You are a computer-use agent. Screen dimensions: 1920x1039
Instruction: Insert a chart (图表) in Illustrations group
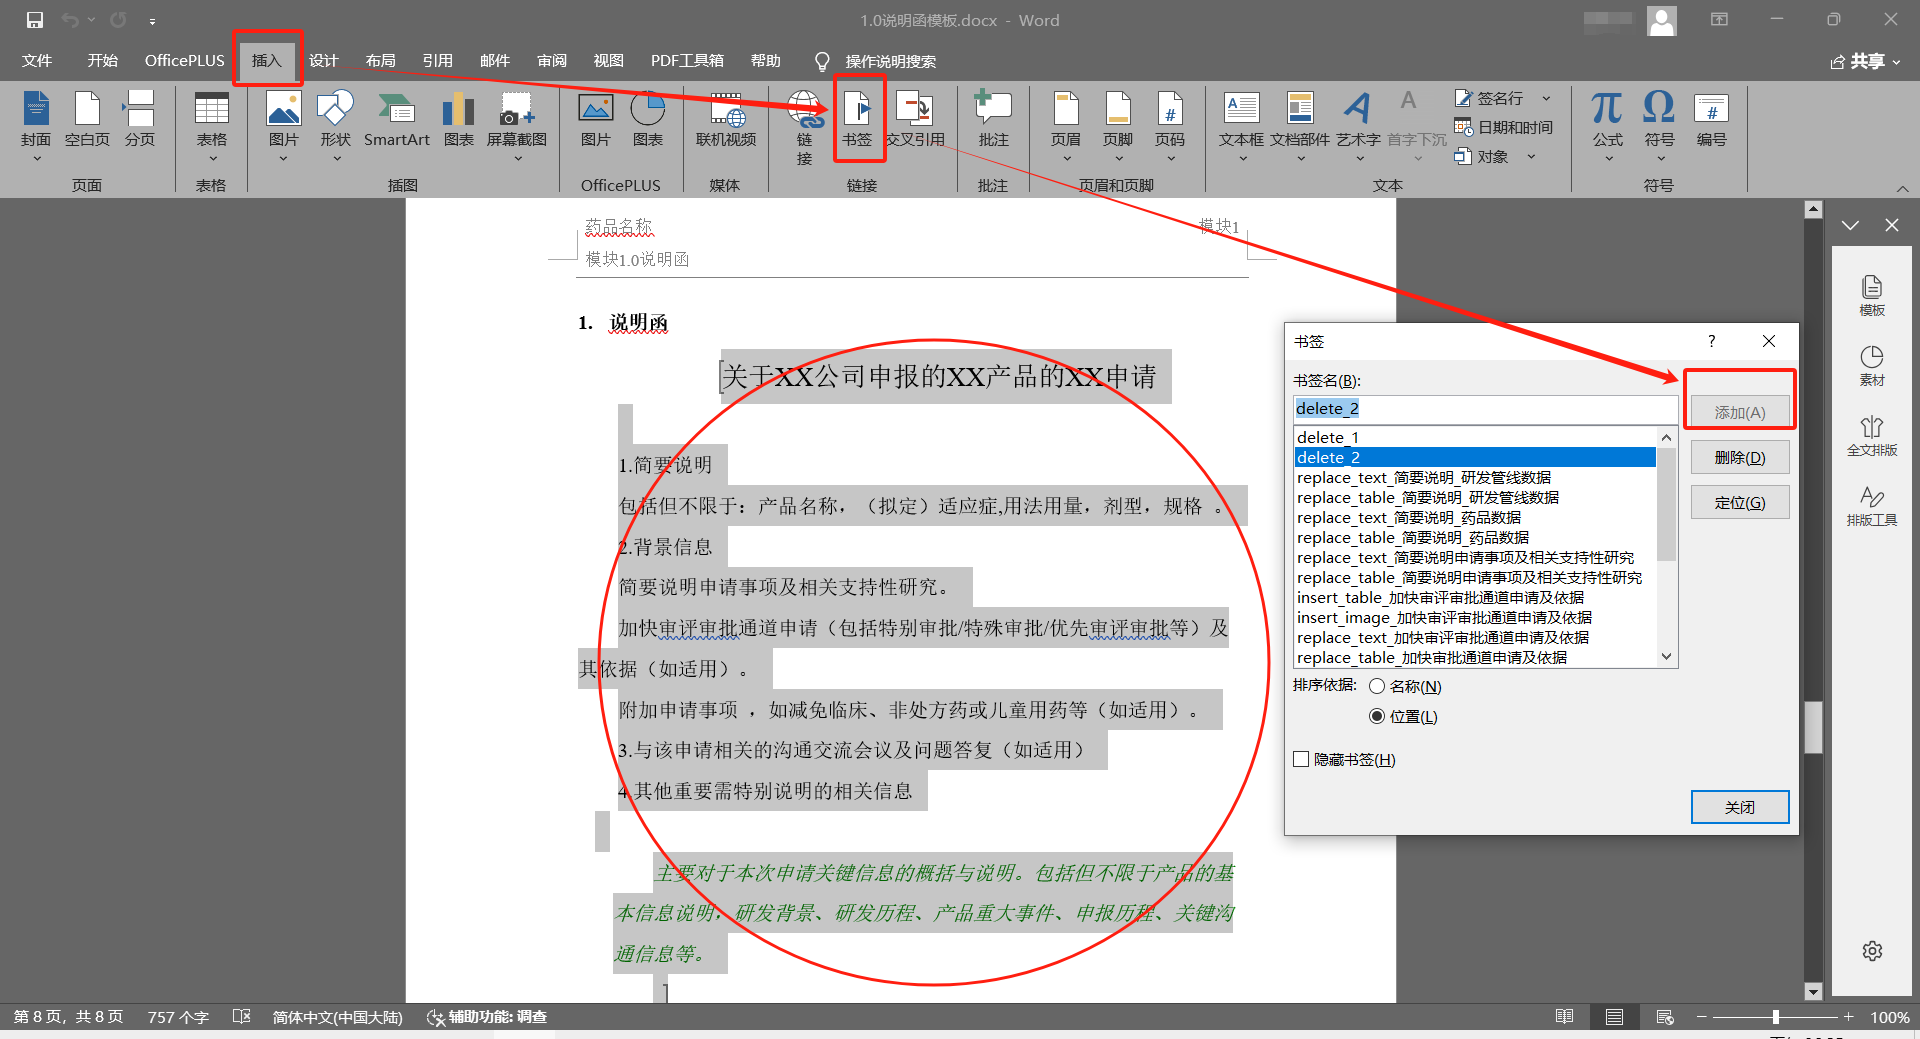pos(459,120)
